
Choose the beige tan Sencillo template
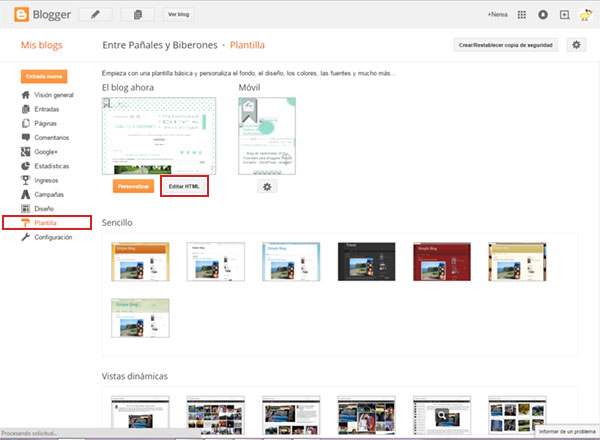(517, 262)
